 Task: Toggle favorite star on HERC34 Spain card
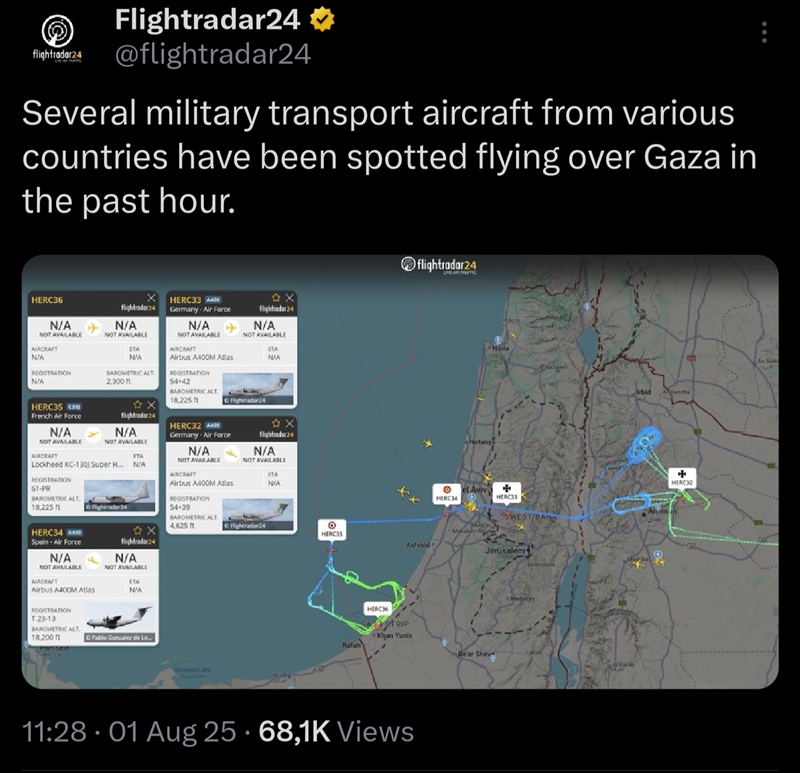click(x=137, y=530)
